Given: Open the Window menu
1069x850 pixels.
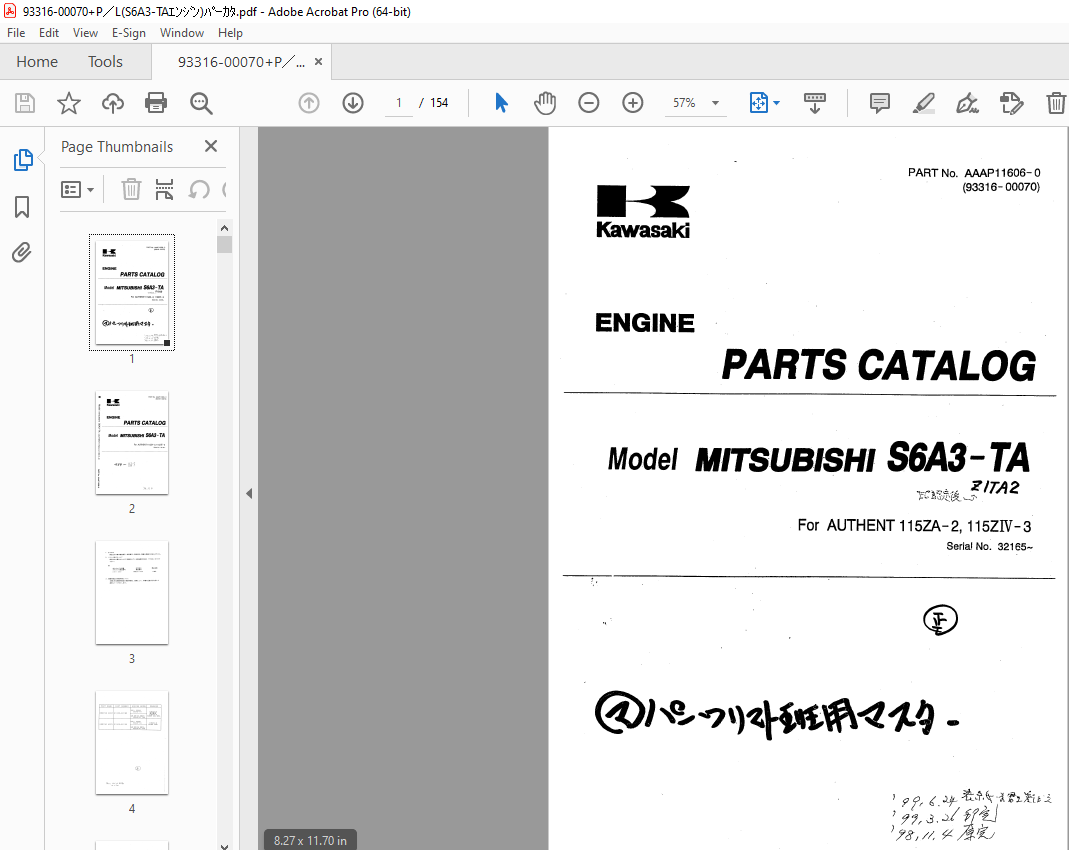Looking at the screenshot, I should pos(181,33).
